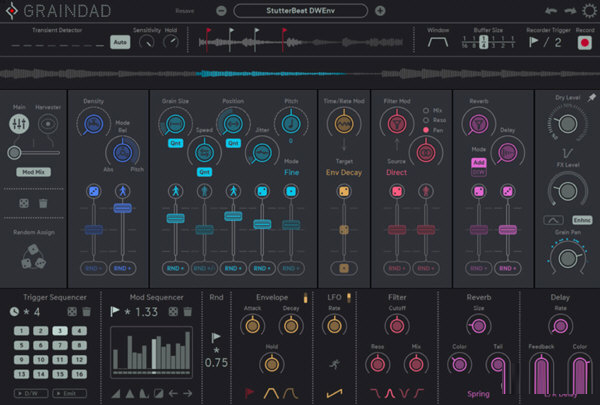Clear Mod Sequencer with trash icon
Screen dimensions: 600x405
pos(189,314)
